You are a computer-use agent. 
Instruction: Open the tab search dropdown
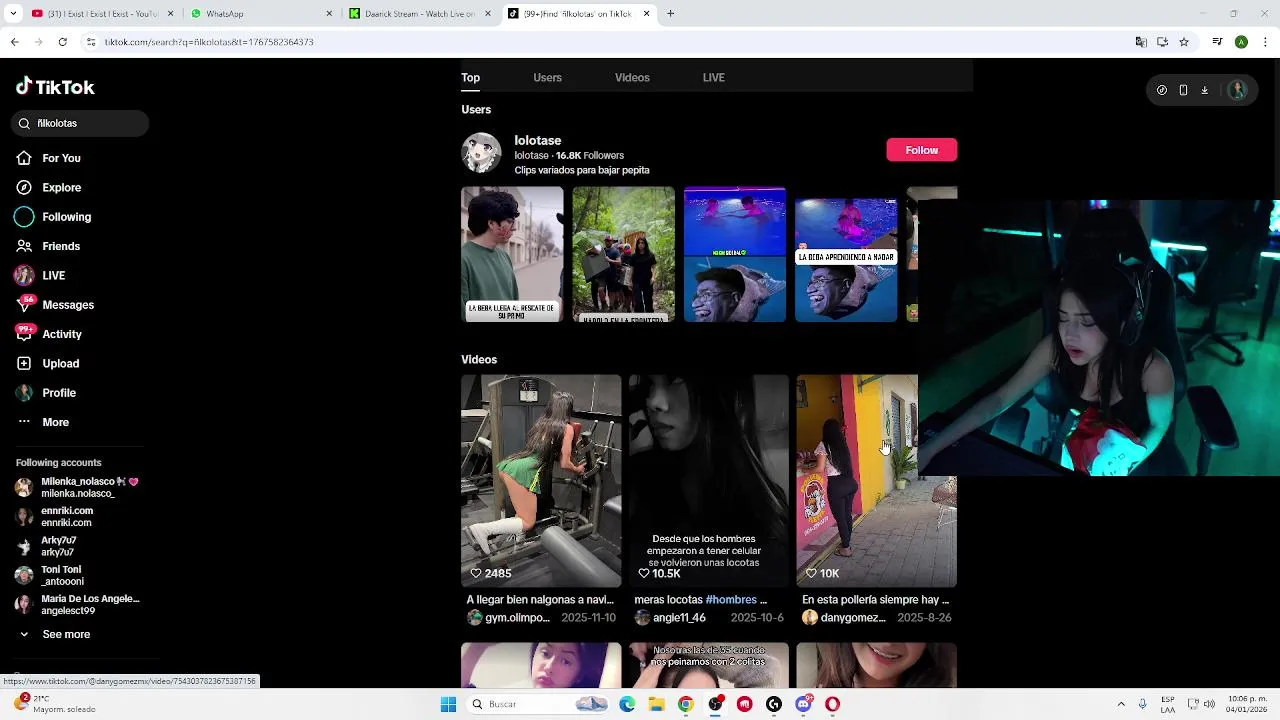tap(13, 14)
